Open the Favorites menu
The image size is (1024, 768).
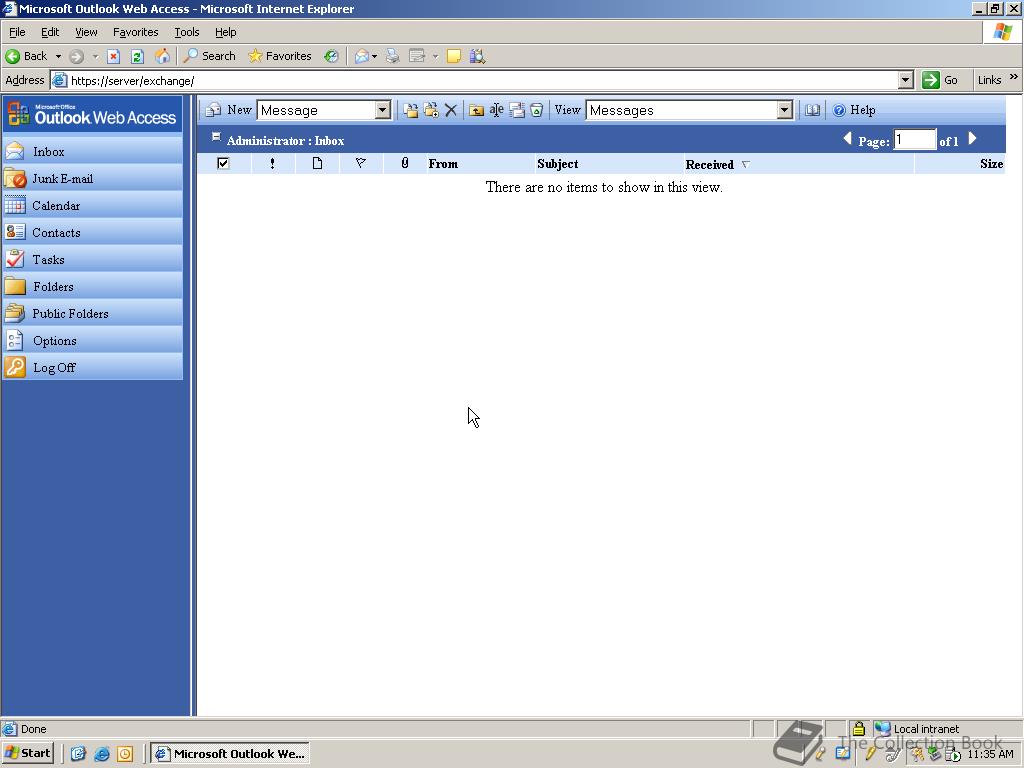(135, 32)
